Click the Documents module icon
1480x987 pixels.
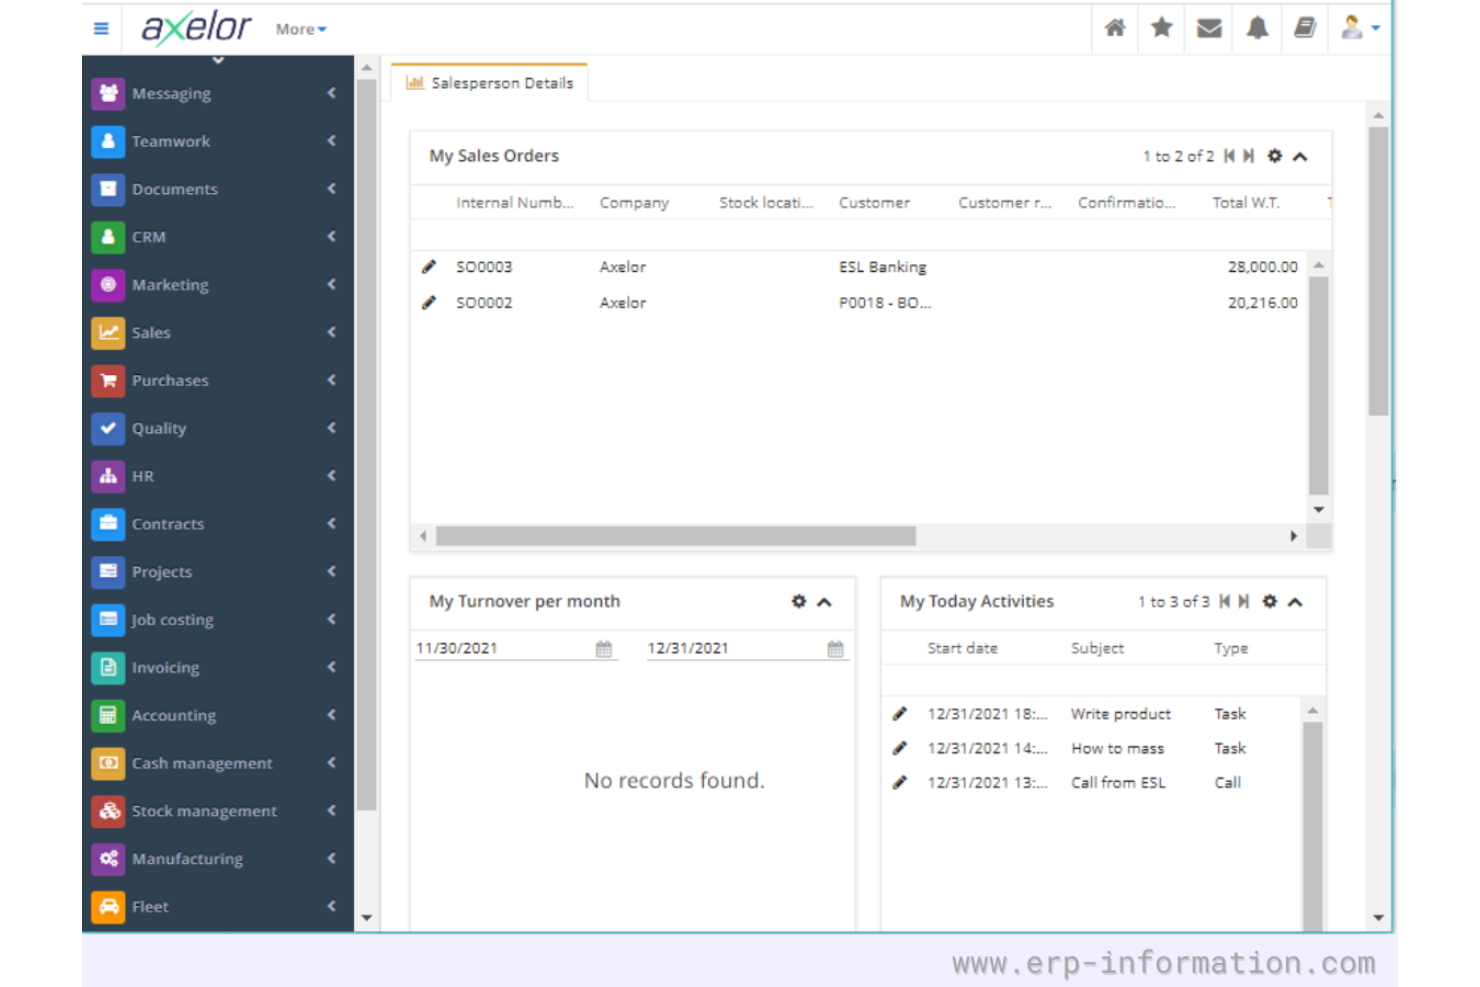[108, 189]
